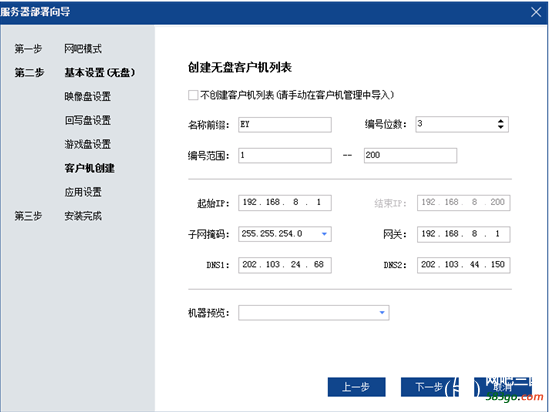Click the 机器预览 label
The width and height of the screenshot is (549, 412).
(x=209, y=313)
